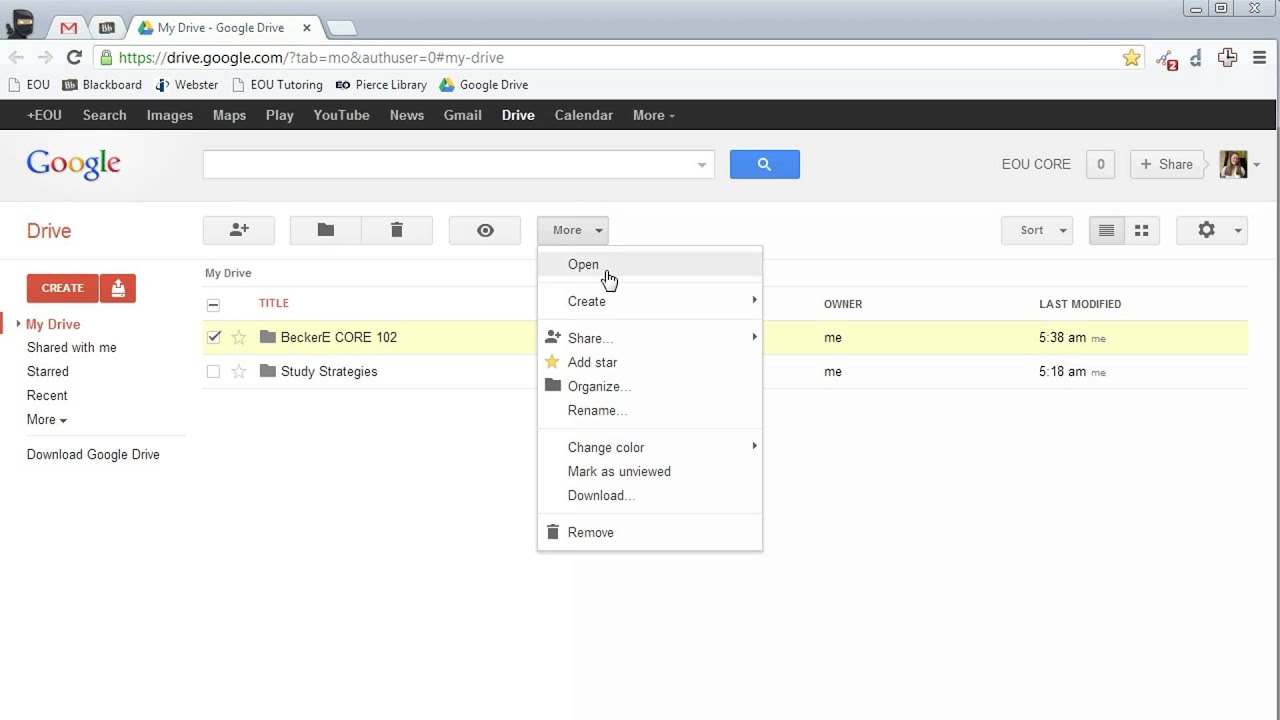The height and width of the screenshot is (720, 1280).
Task: Select Mark as unviewed menu item
Action: click(x=650, y=471)
